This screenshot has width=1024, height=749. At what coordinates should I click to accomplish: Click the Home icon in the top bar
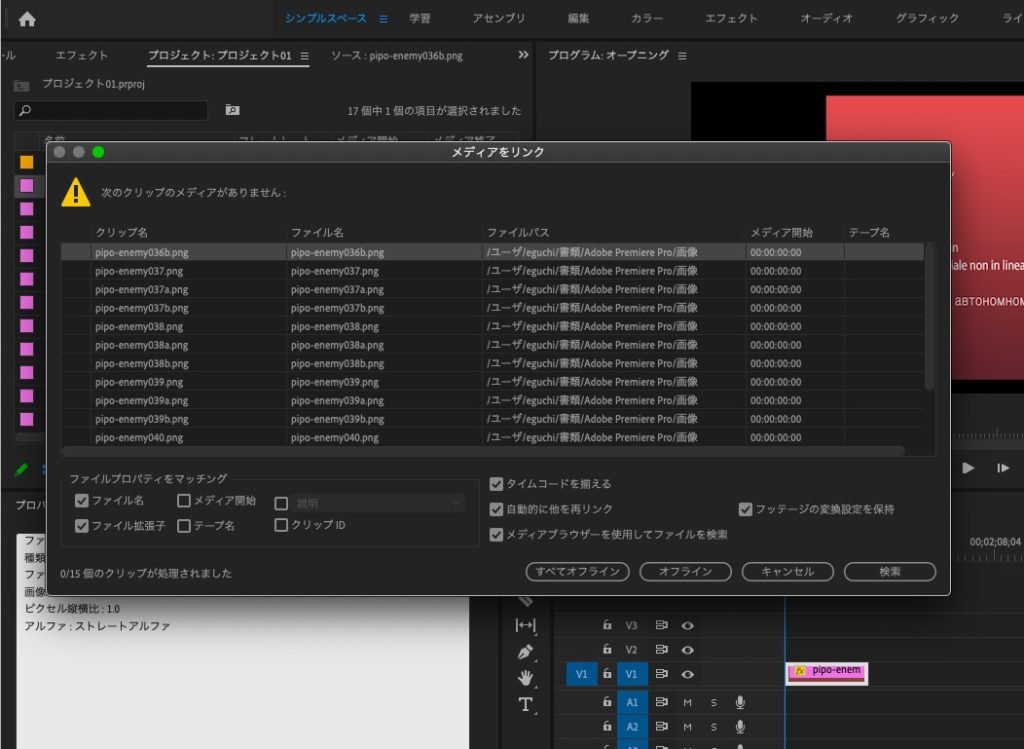[x=27, y=18]
